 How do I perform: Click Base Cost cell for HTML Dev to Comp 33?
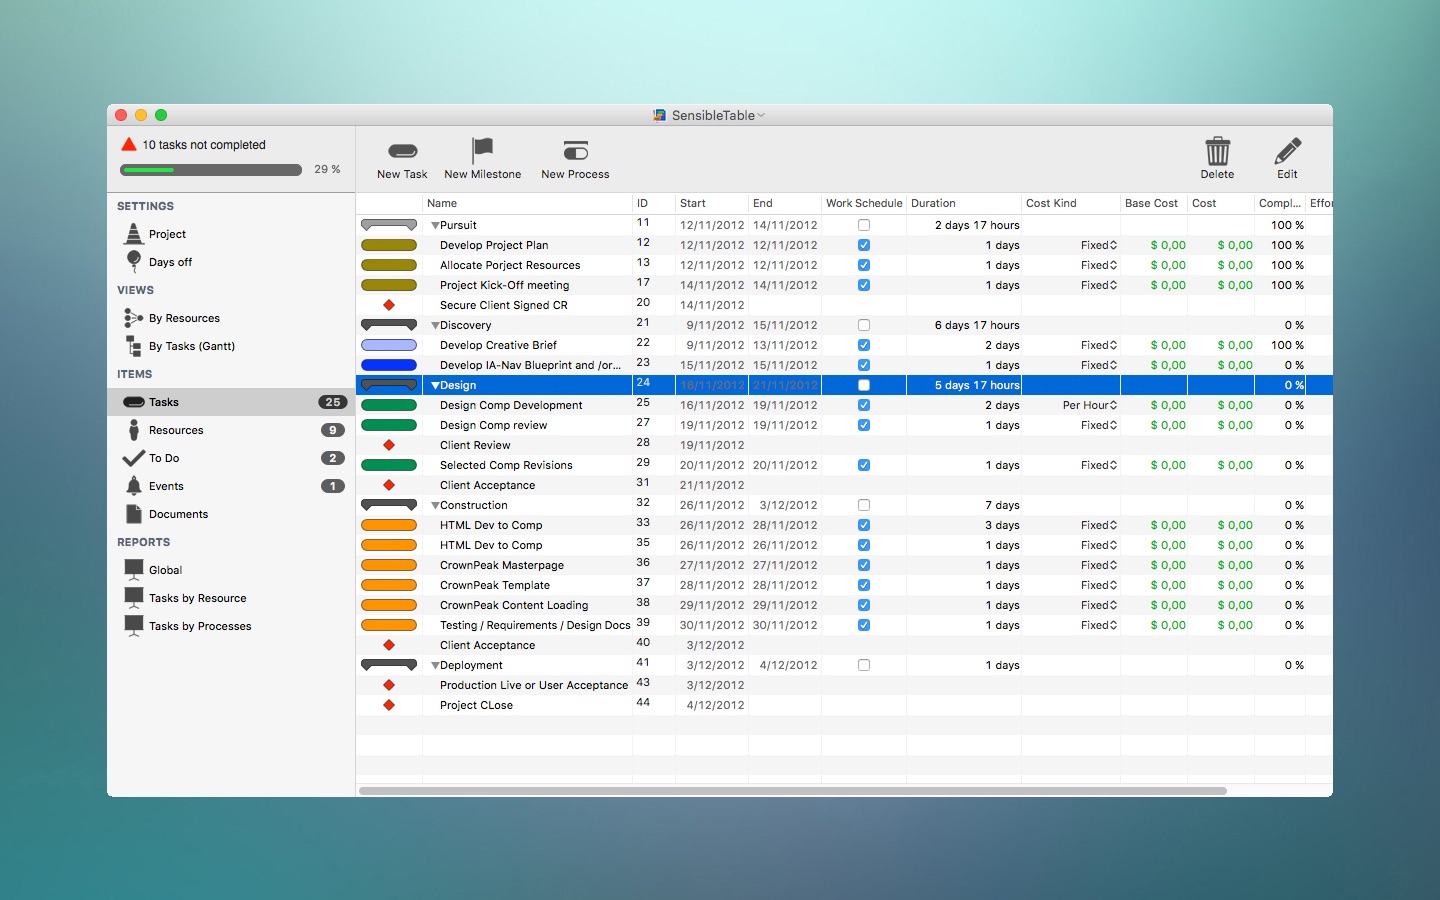(1154, 525)
